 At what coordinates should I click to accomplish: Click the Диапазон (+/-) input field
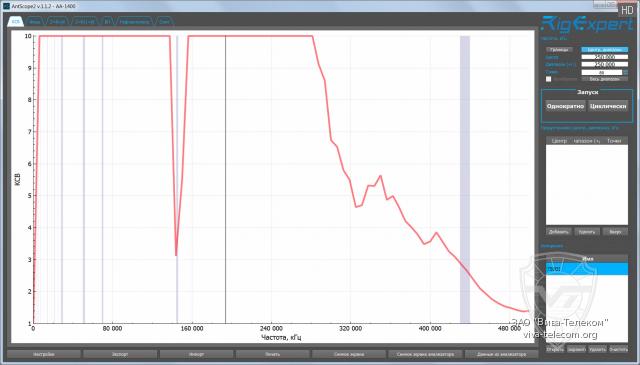604,65
